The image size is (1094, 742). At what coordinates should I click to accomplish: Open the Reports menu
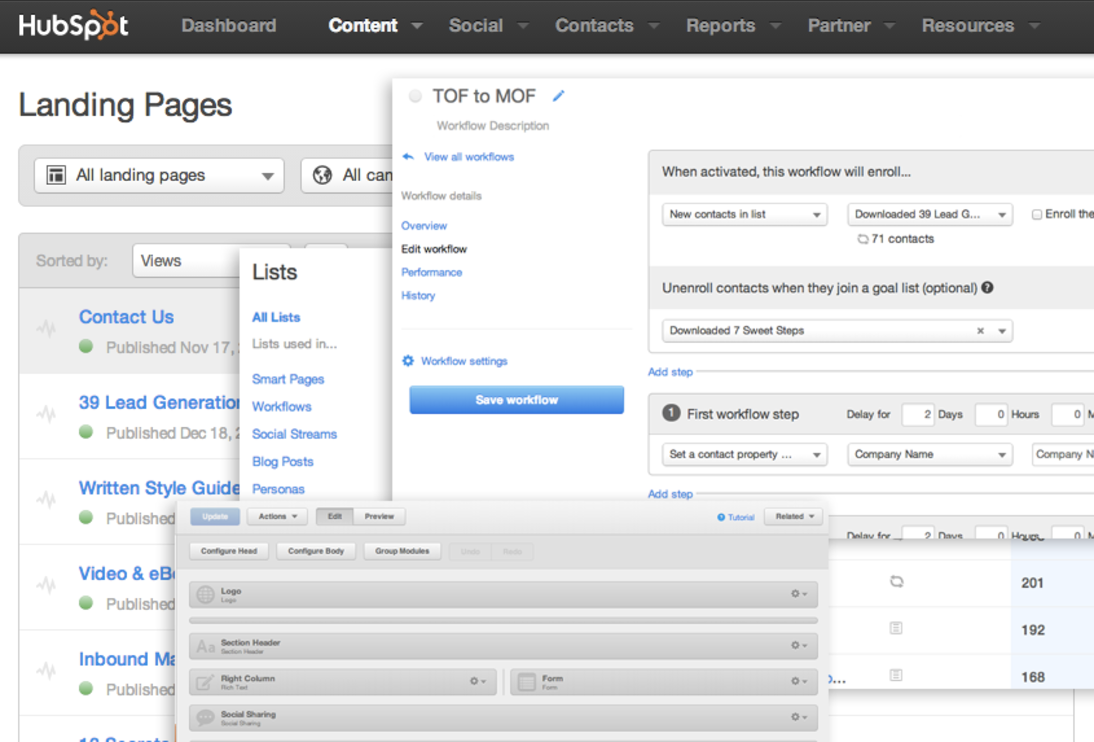click(x=733, y=26)
